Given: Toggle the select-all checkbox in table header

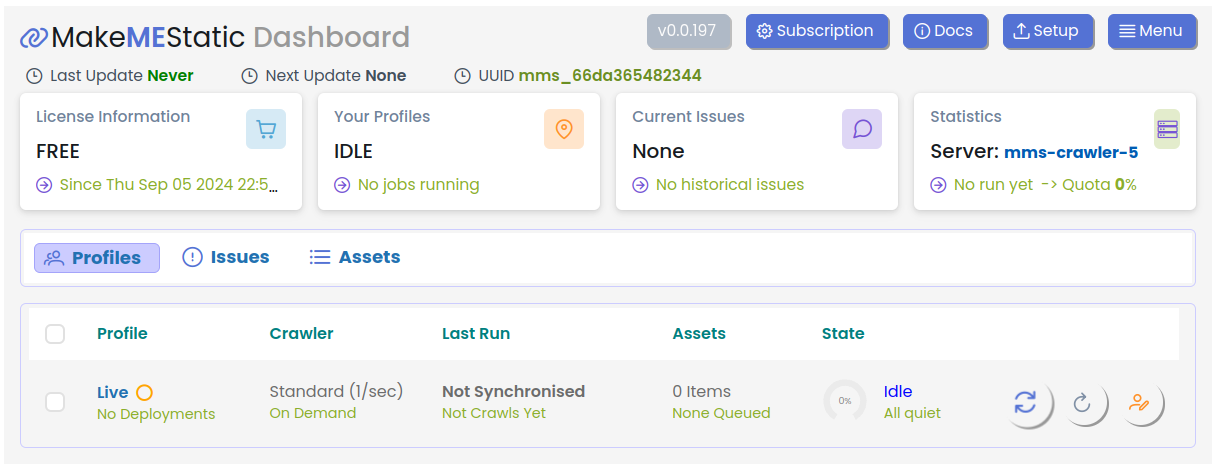Looking at the screenshot, I should click(x=55, y=334).
